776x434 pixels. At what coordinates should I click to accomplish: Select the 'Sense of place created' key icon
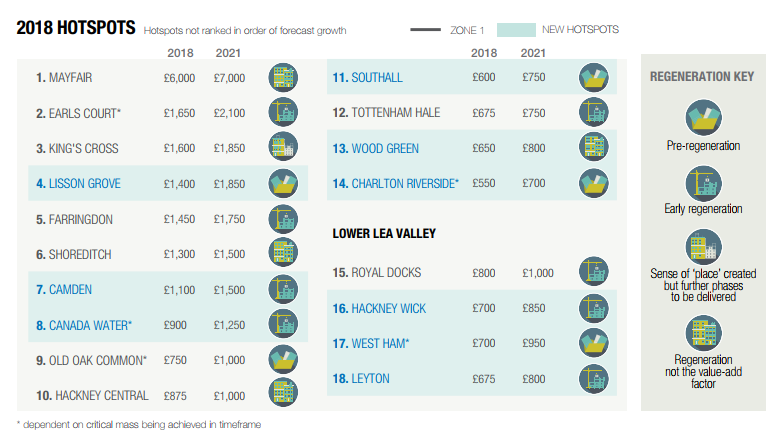(x=703, y=246)
